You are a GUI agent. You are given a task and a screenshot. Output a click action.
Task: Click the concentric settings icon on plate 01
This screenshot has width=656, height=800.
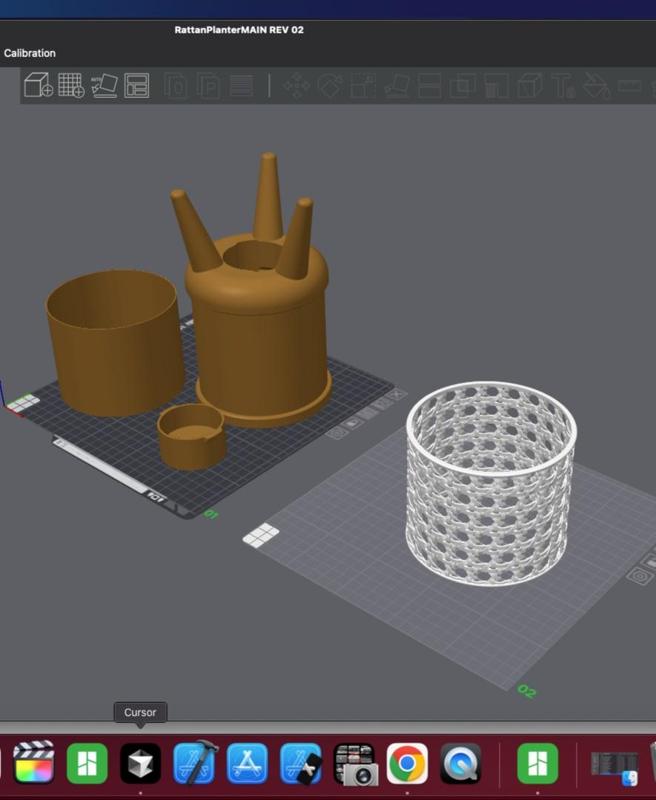click(337, 433)
